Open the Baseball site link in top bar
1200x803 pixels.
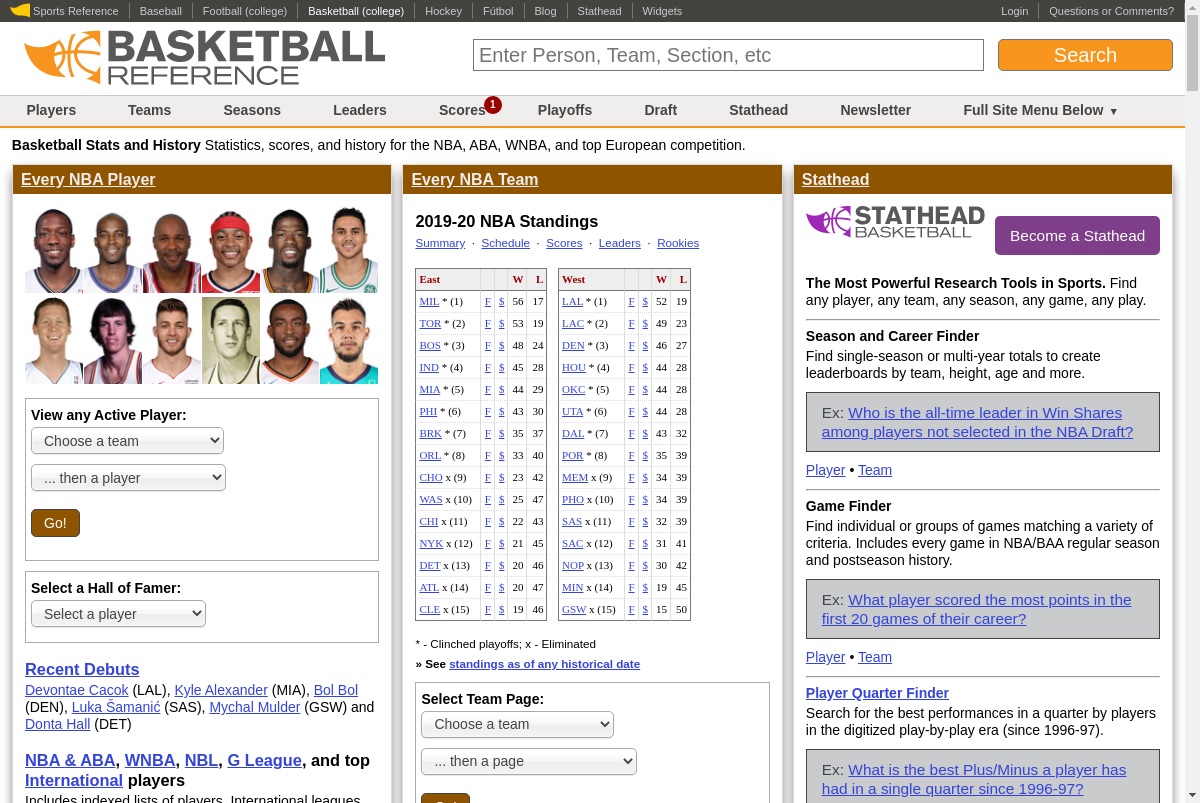click(160, 11)
